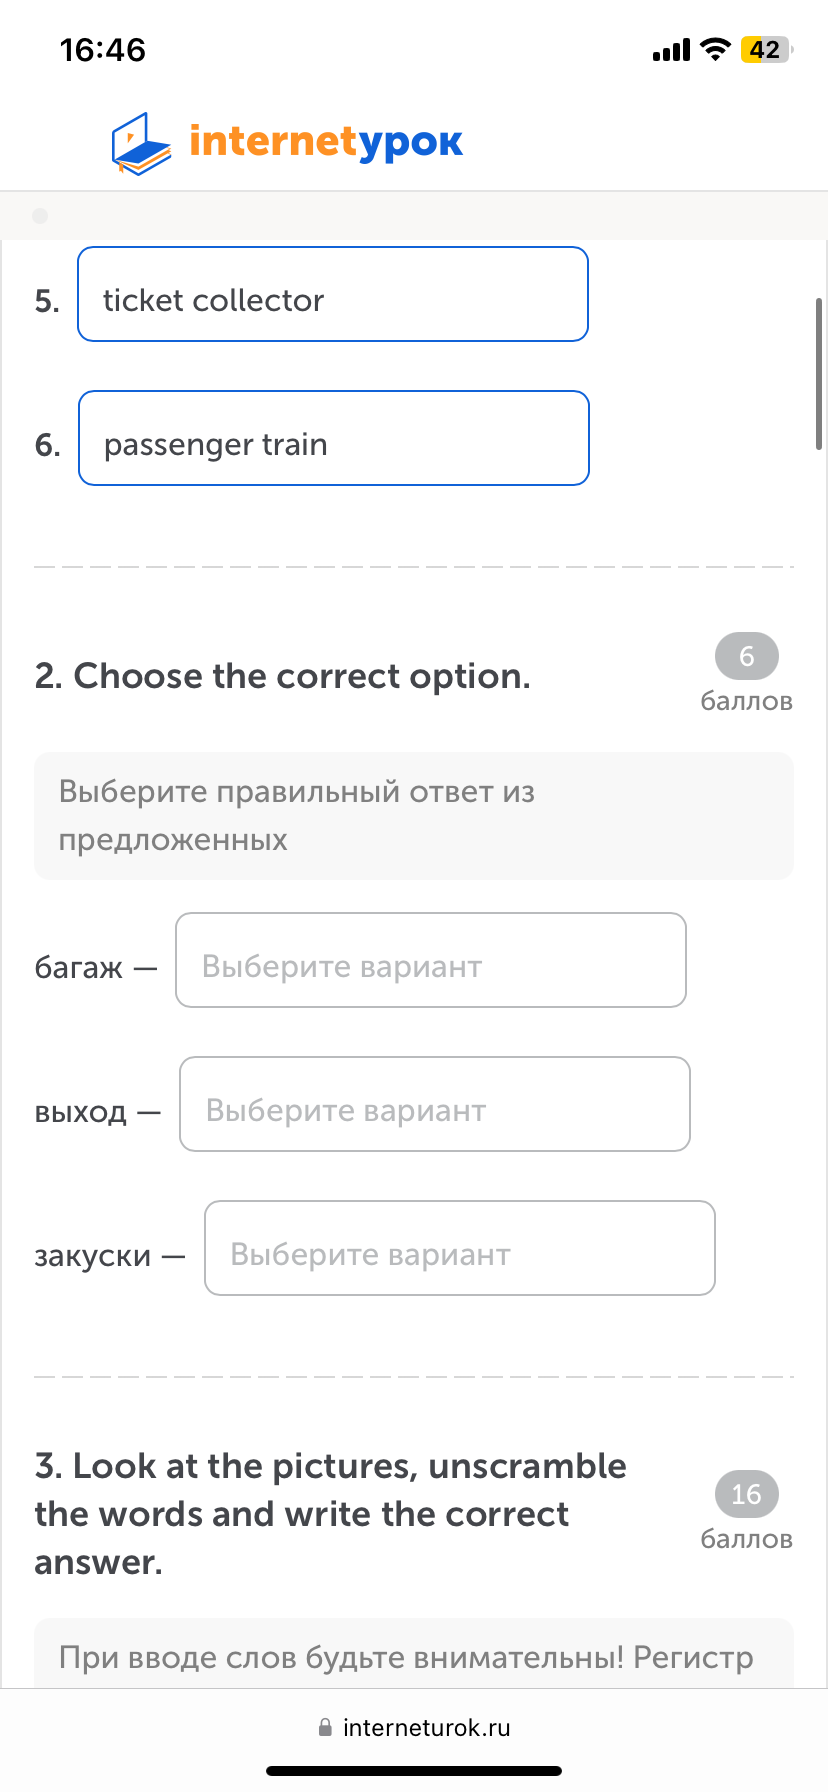Open the dropdown for выход
The height and width of the screenshot is (1792, 828).
434,1104
